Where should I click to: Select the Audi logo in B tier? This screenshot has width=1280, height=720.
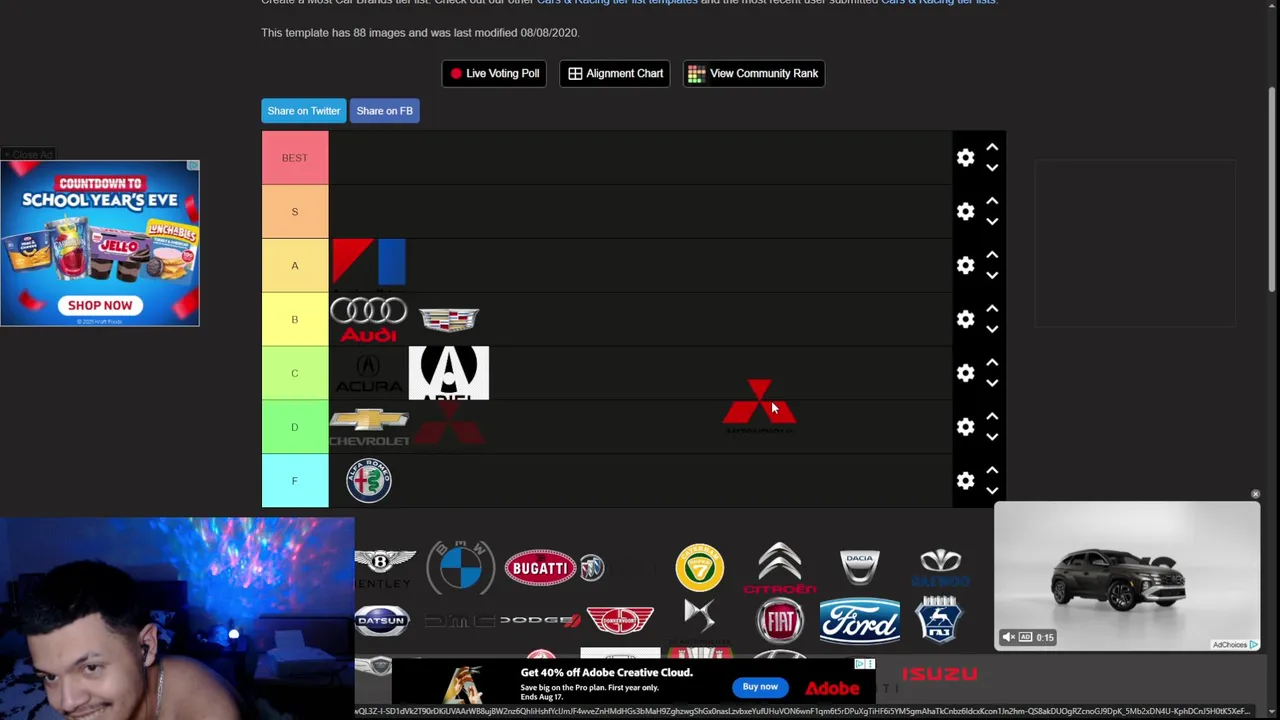(x=369, y=320)
